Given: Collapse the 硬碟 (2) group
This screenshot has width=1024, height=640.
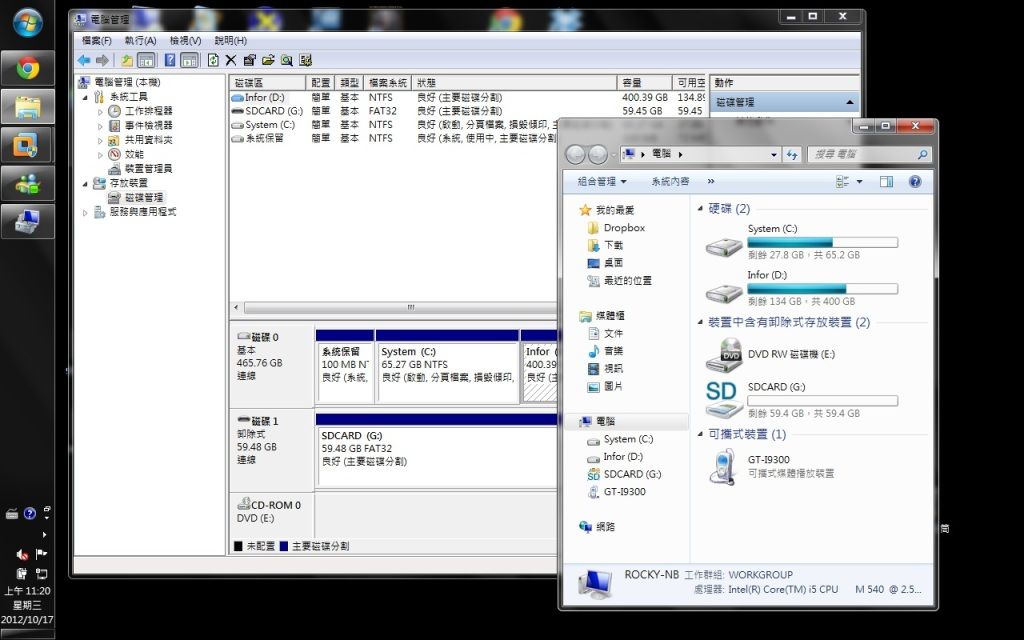Looking at the screenshot, I should coord(700,209).
